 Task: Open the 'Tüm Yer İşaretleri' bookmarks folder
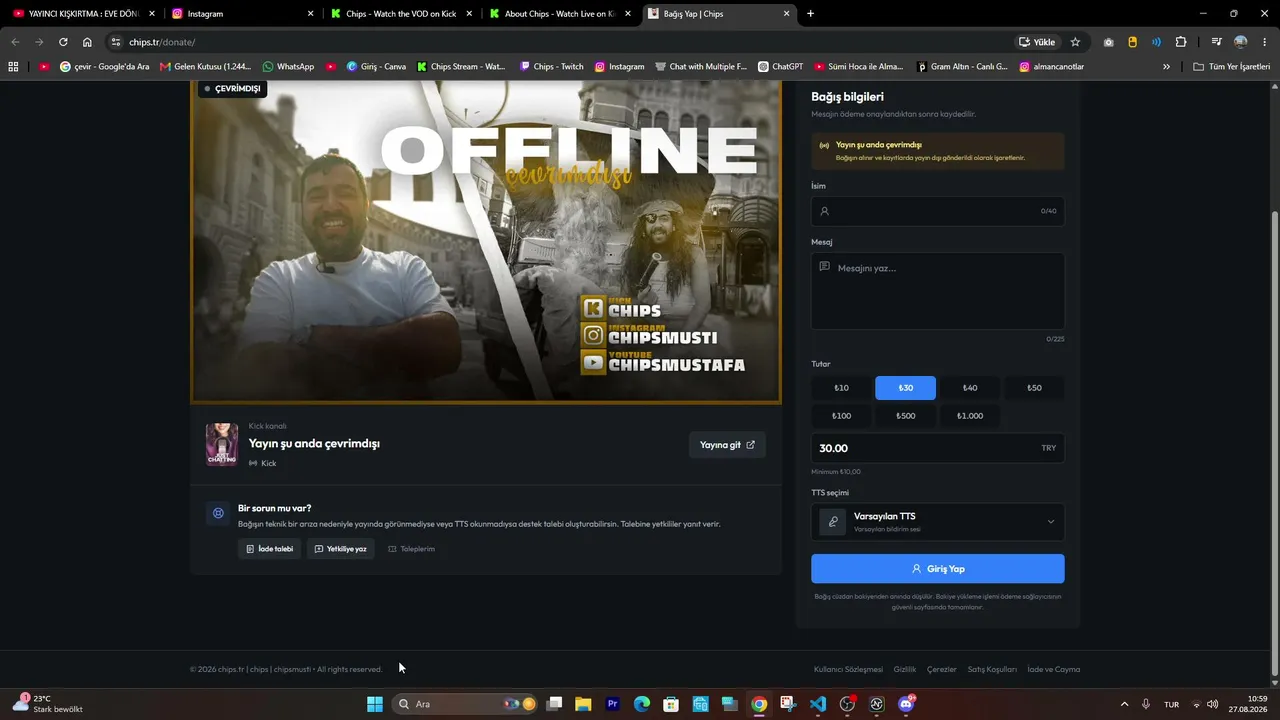click(x=1231, y=67)
